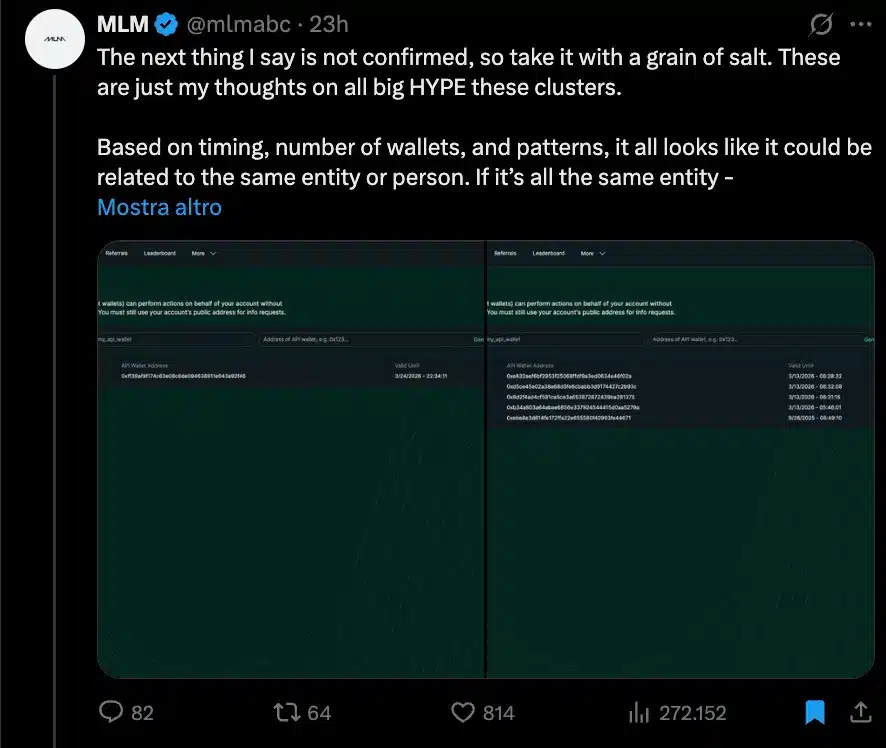Viewport: 886px width, 748px height.
Task: Select the Leaderboard tab in right screenshot
Action: click(x=548, y=253)
